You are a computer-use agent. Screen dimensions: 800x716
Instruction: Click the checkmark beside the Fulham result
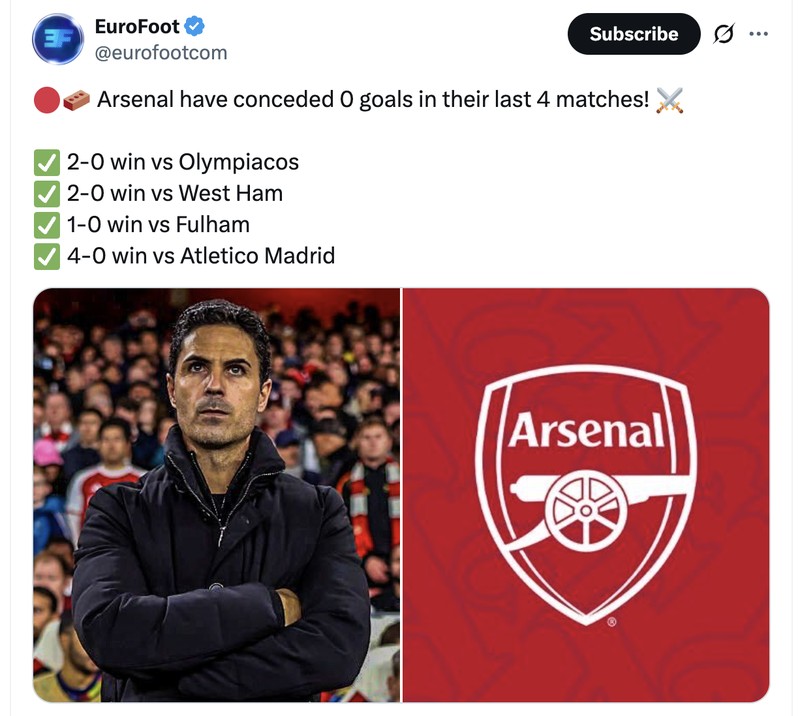pos(44,224)
